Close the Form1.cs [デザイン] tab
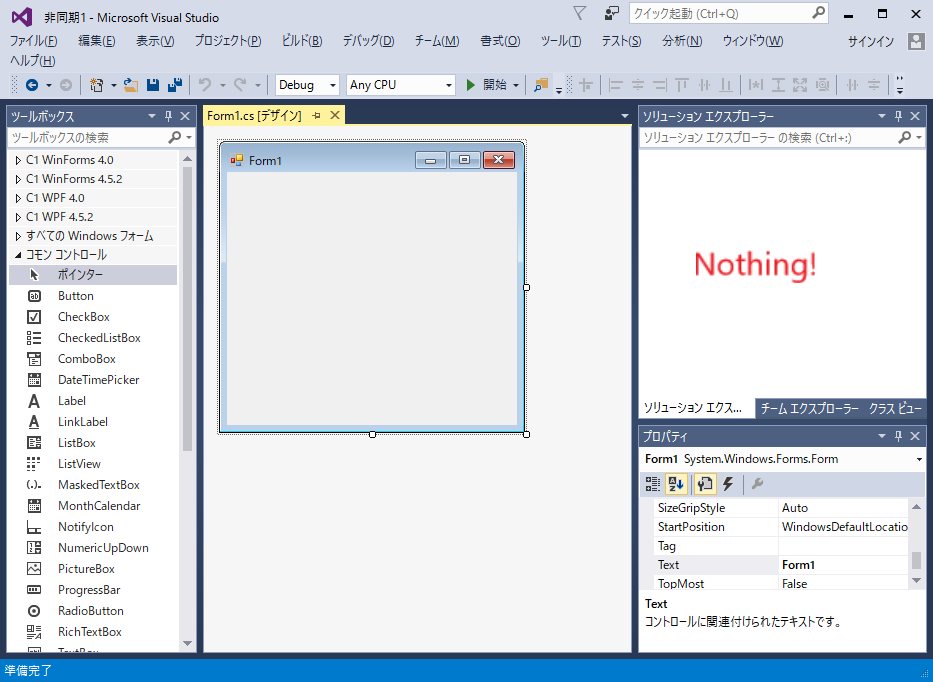 pos(335,115)
